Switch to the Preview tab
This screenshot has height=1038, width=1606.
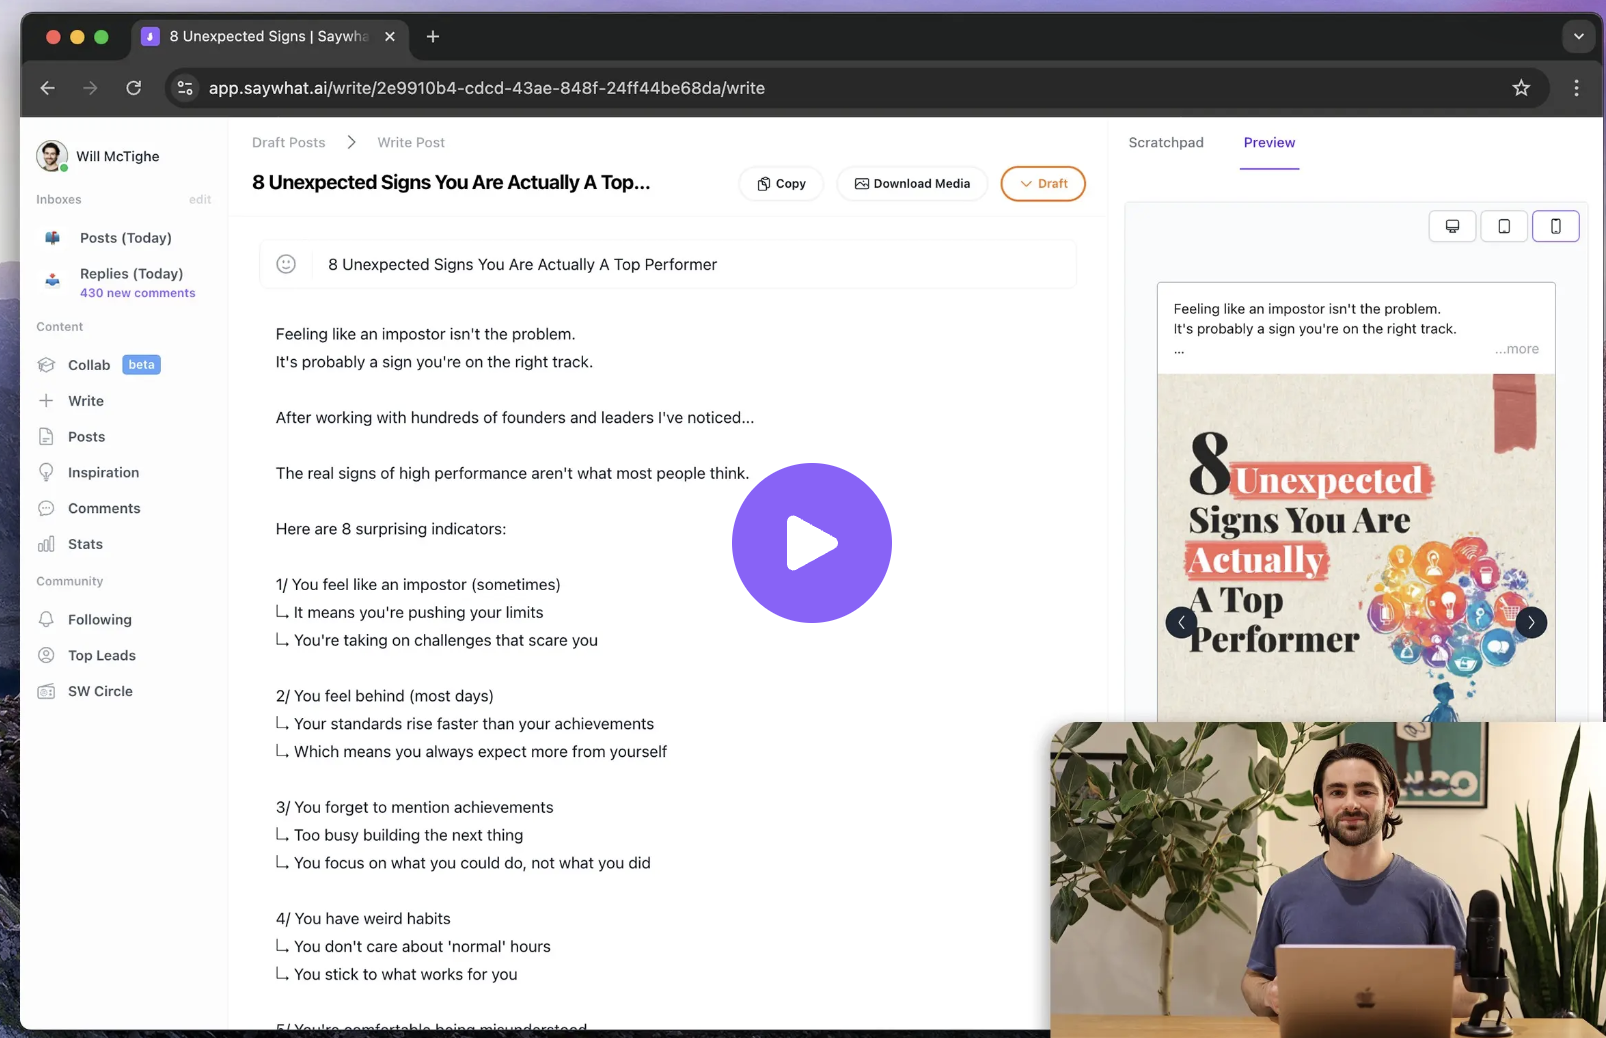pyautogui.click(x=1269, y=142)
